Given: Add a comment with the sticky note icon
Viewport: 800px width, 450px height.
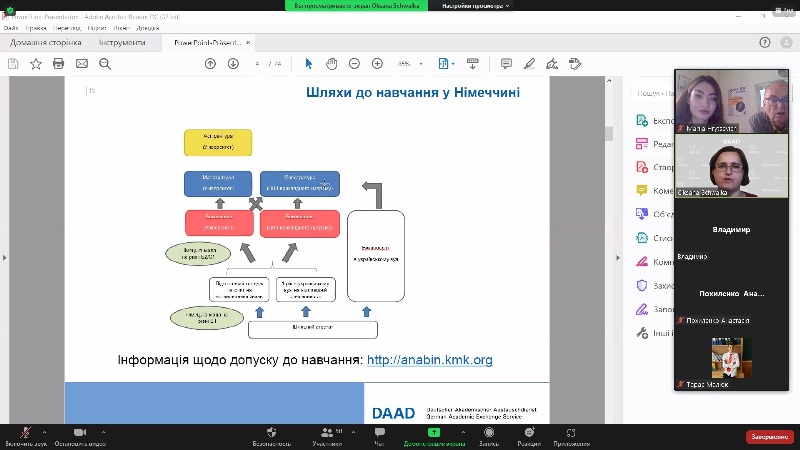Looking at the screenshot, I should [x=506, y=63].
